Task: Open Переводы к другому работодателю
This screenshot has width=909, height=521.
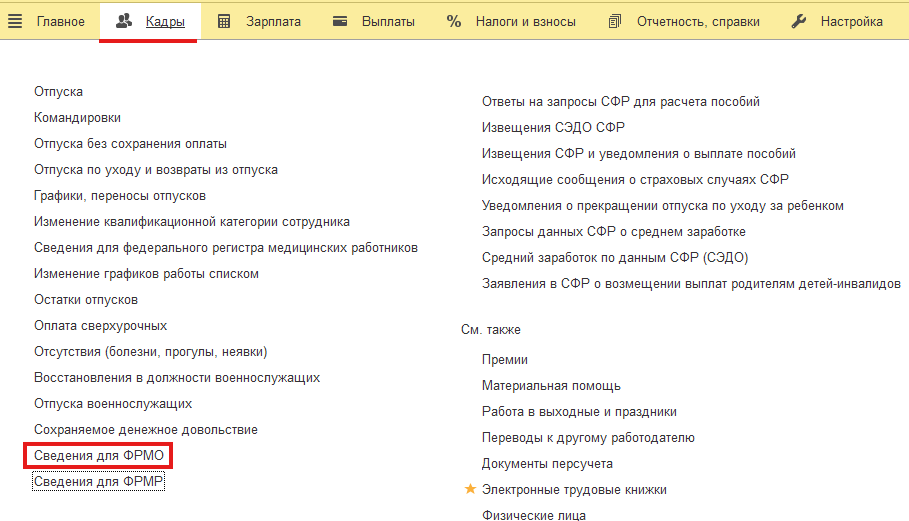Action: (x=588, y=438)
